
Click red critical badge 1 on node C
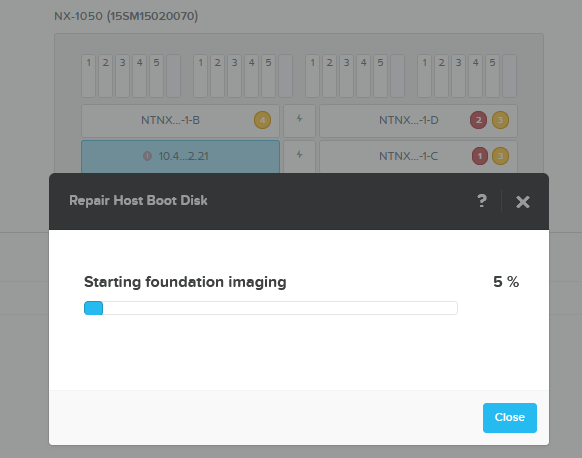tap(480, 156)
